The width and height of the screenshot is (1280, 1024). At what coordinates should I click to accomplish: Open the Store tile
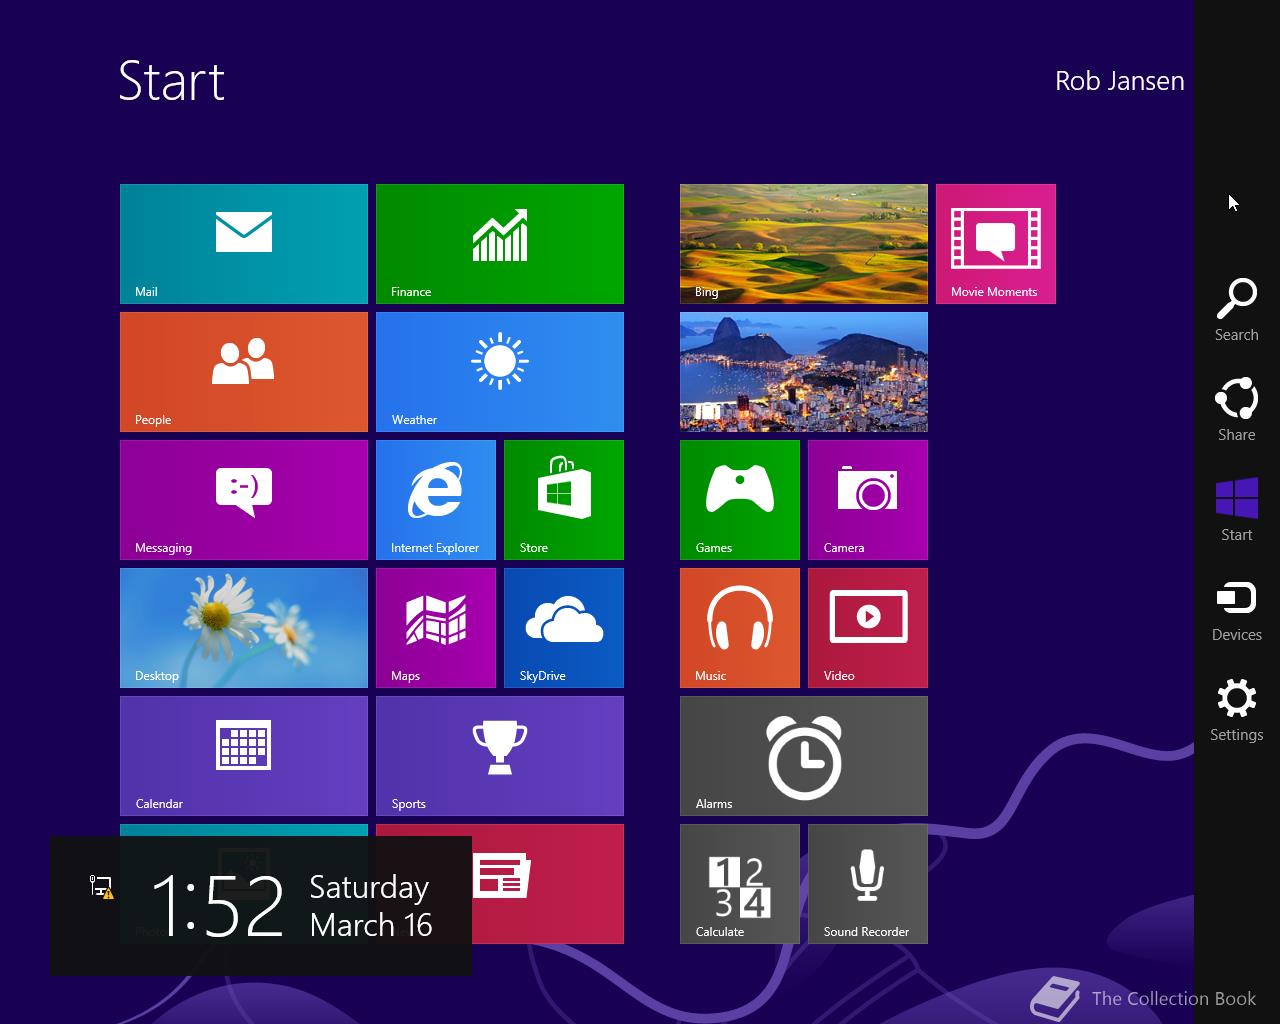point(564,500)
